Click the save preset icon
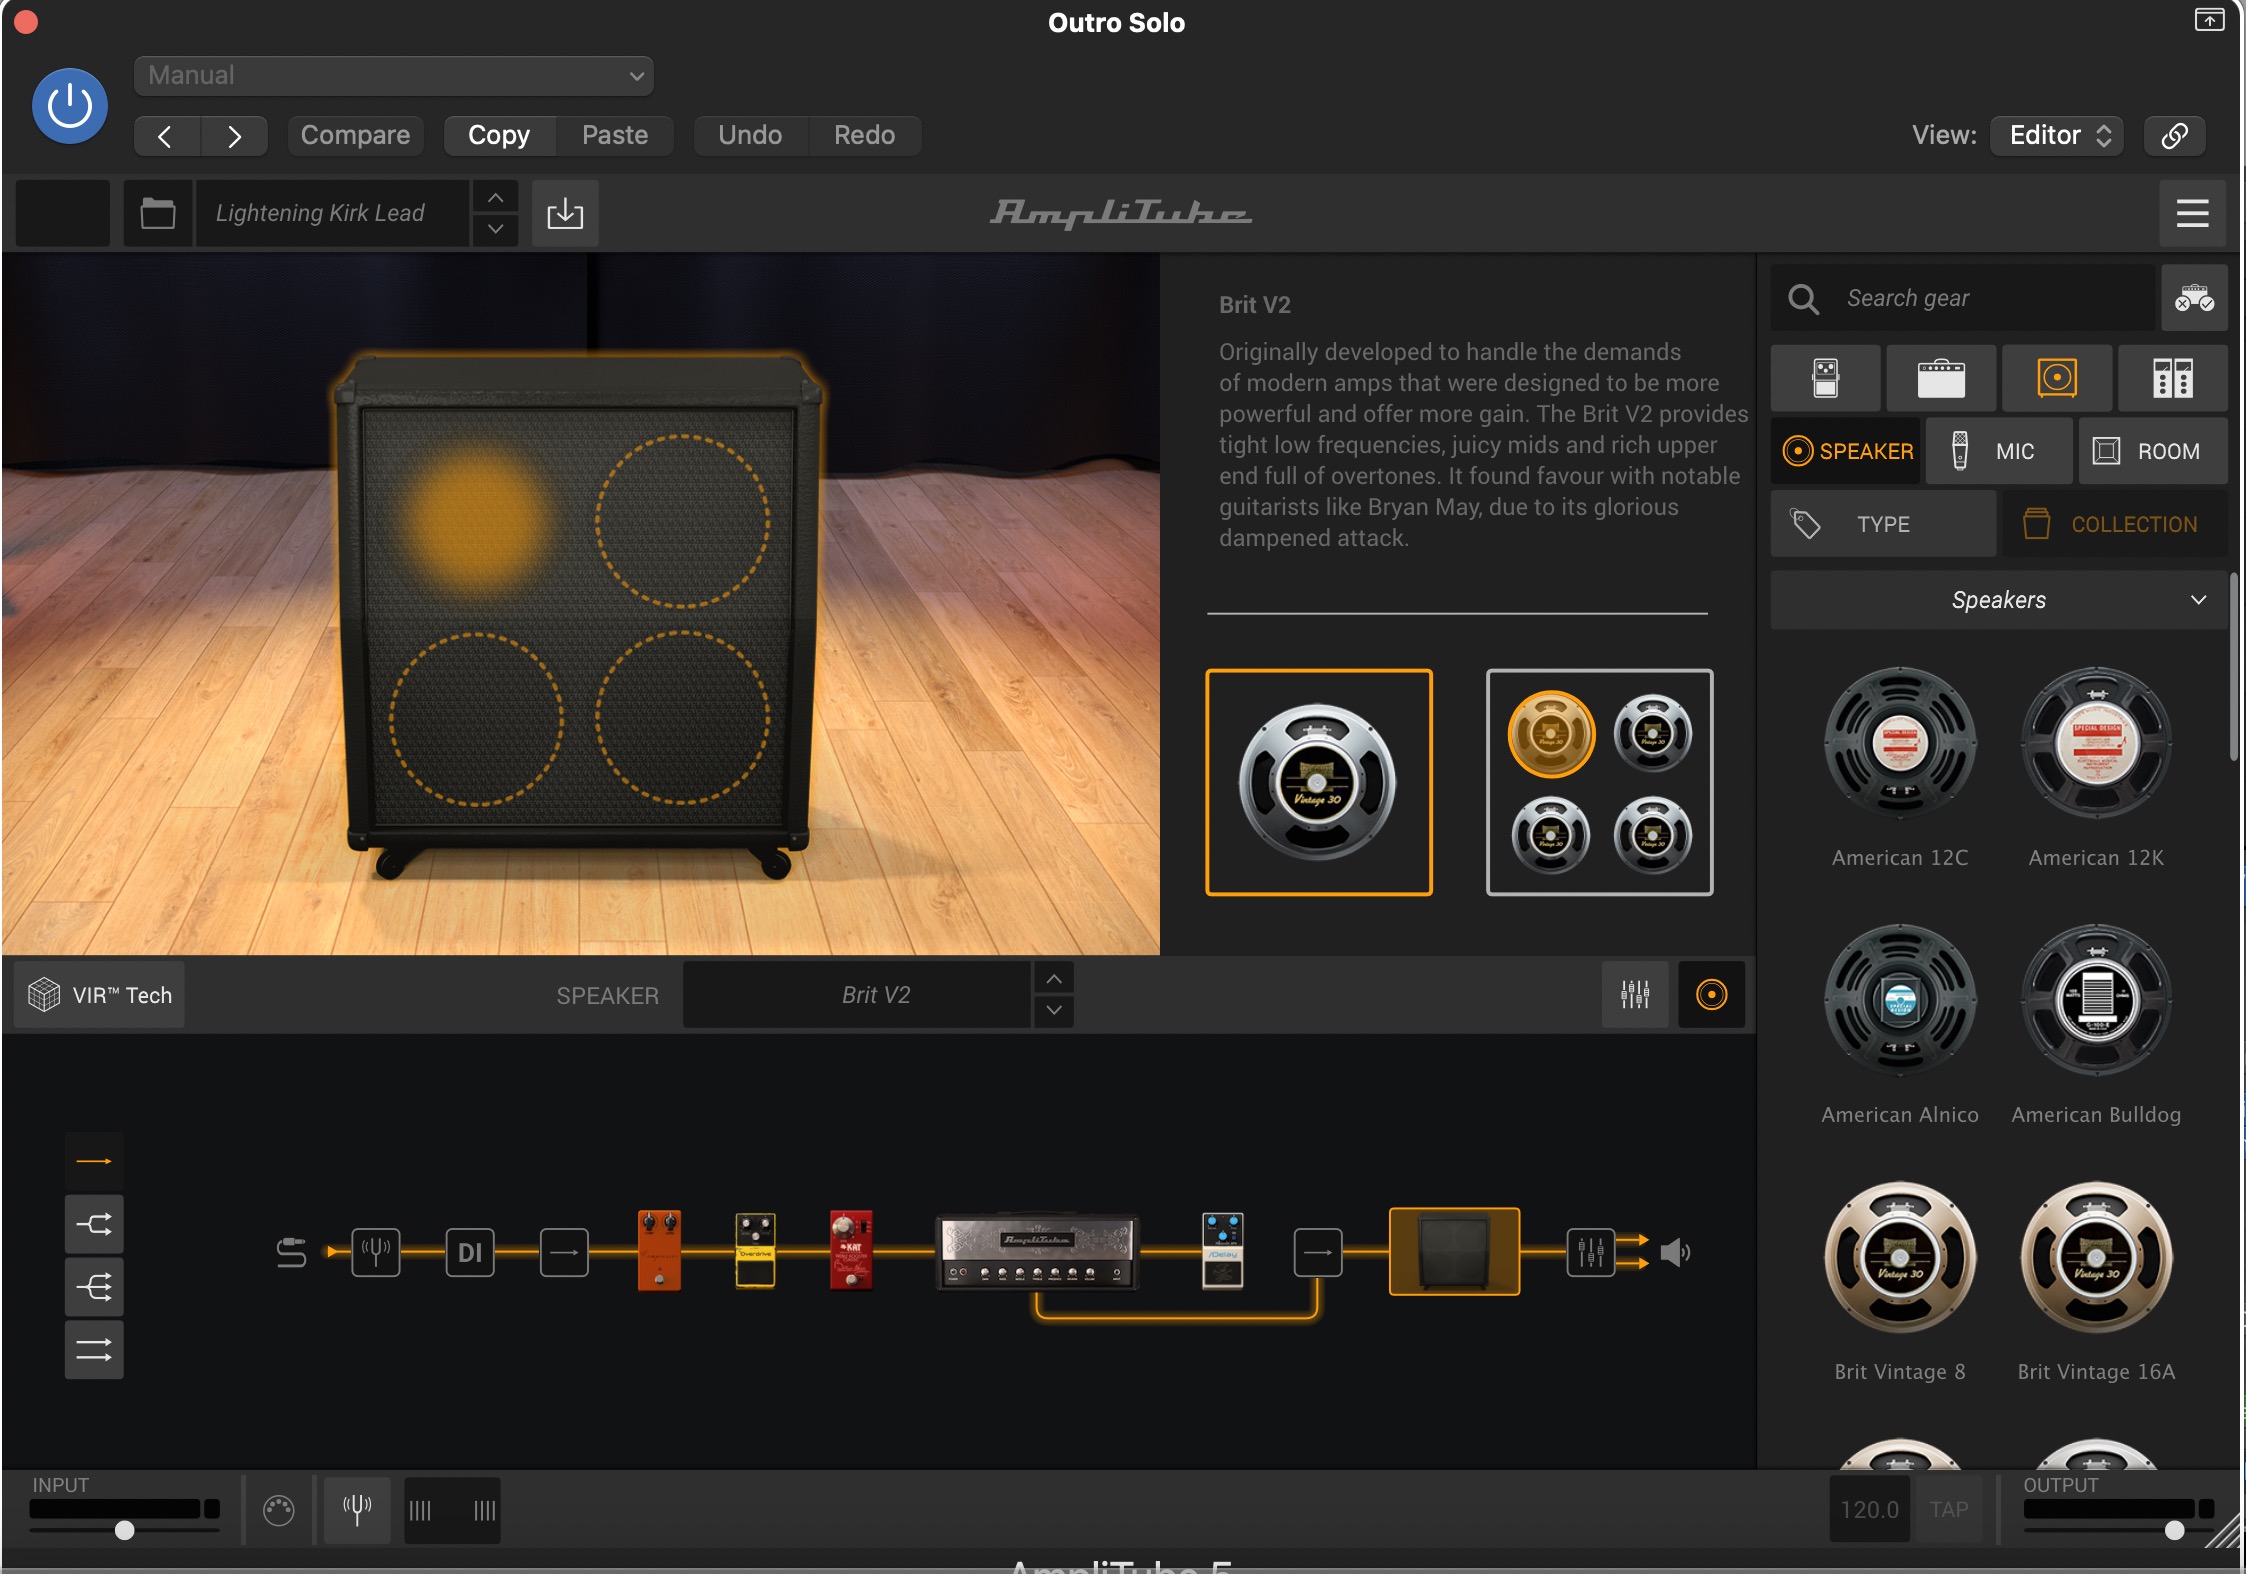Viewport: 2246px width, 1574px height. tap(565, 213)
